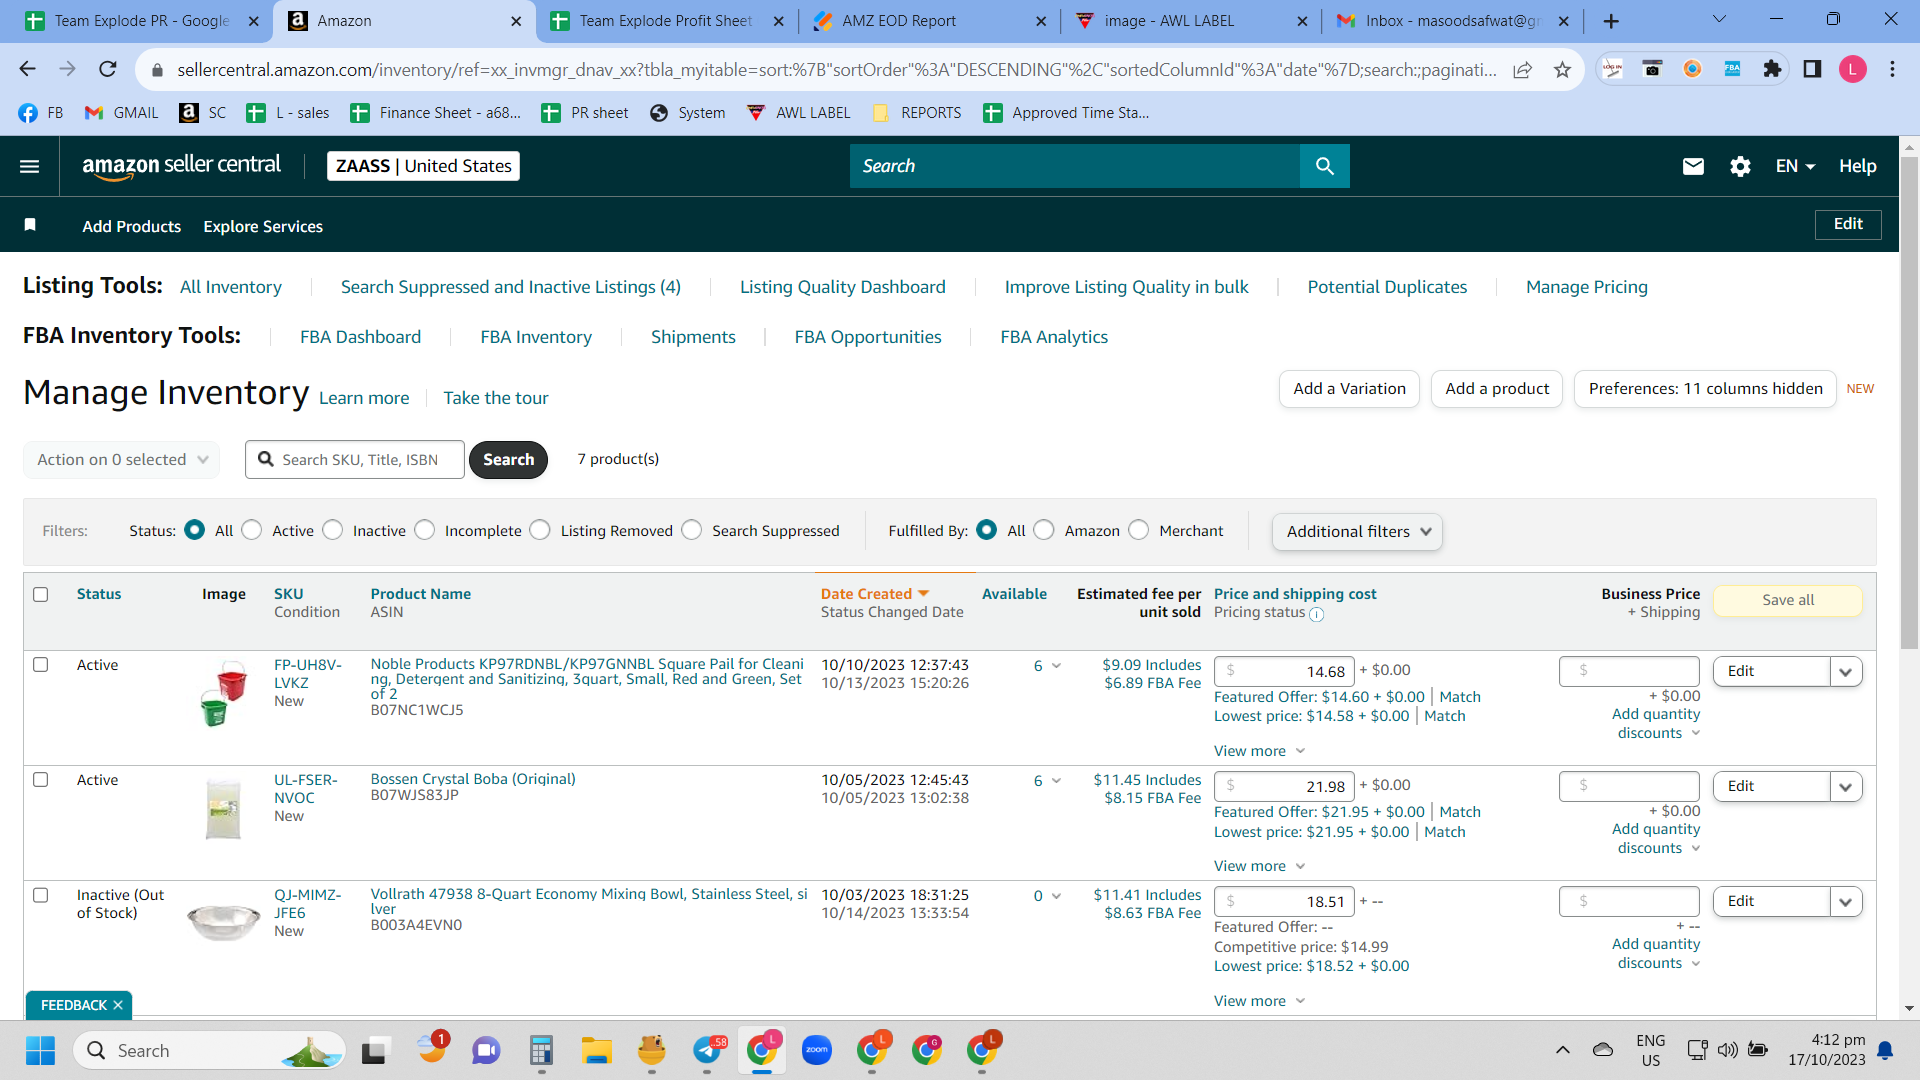Open the Chrome three-dot menu
Viewport: 1920px width, 1080px height.
(1892, 69)
